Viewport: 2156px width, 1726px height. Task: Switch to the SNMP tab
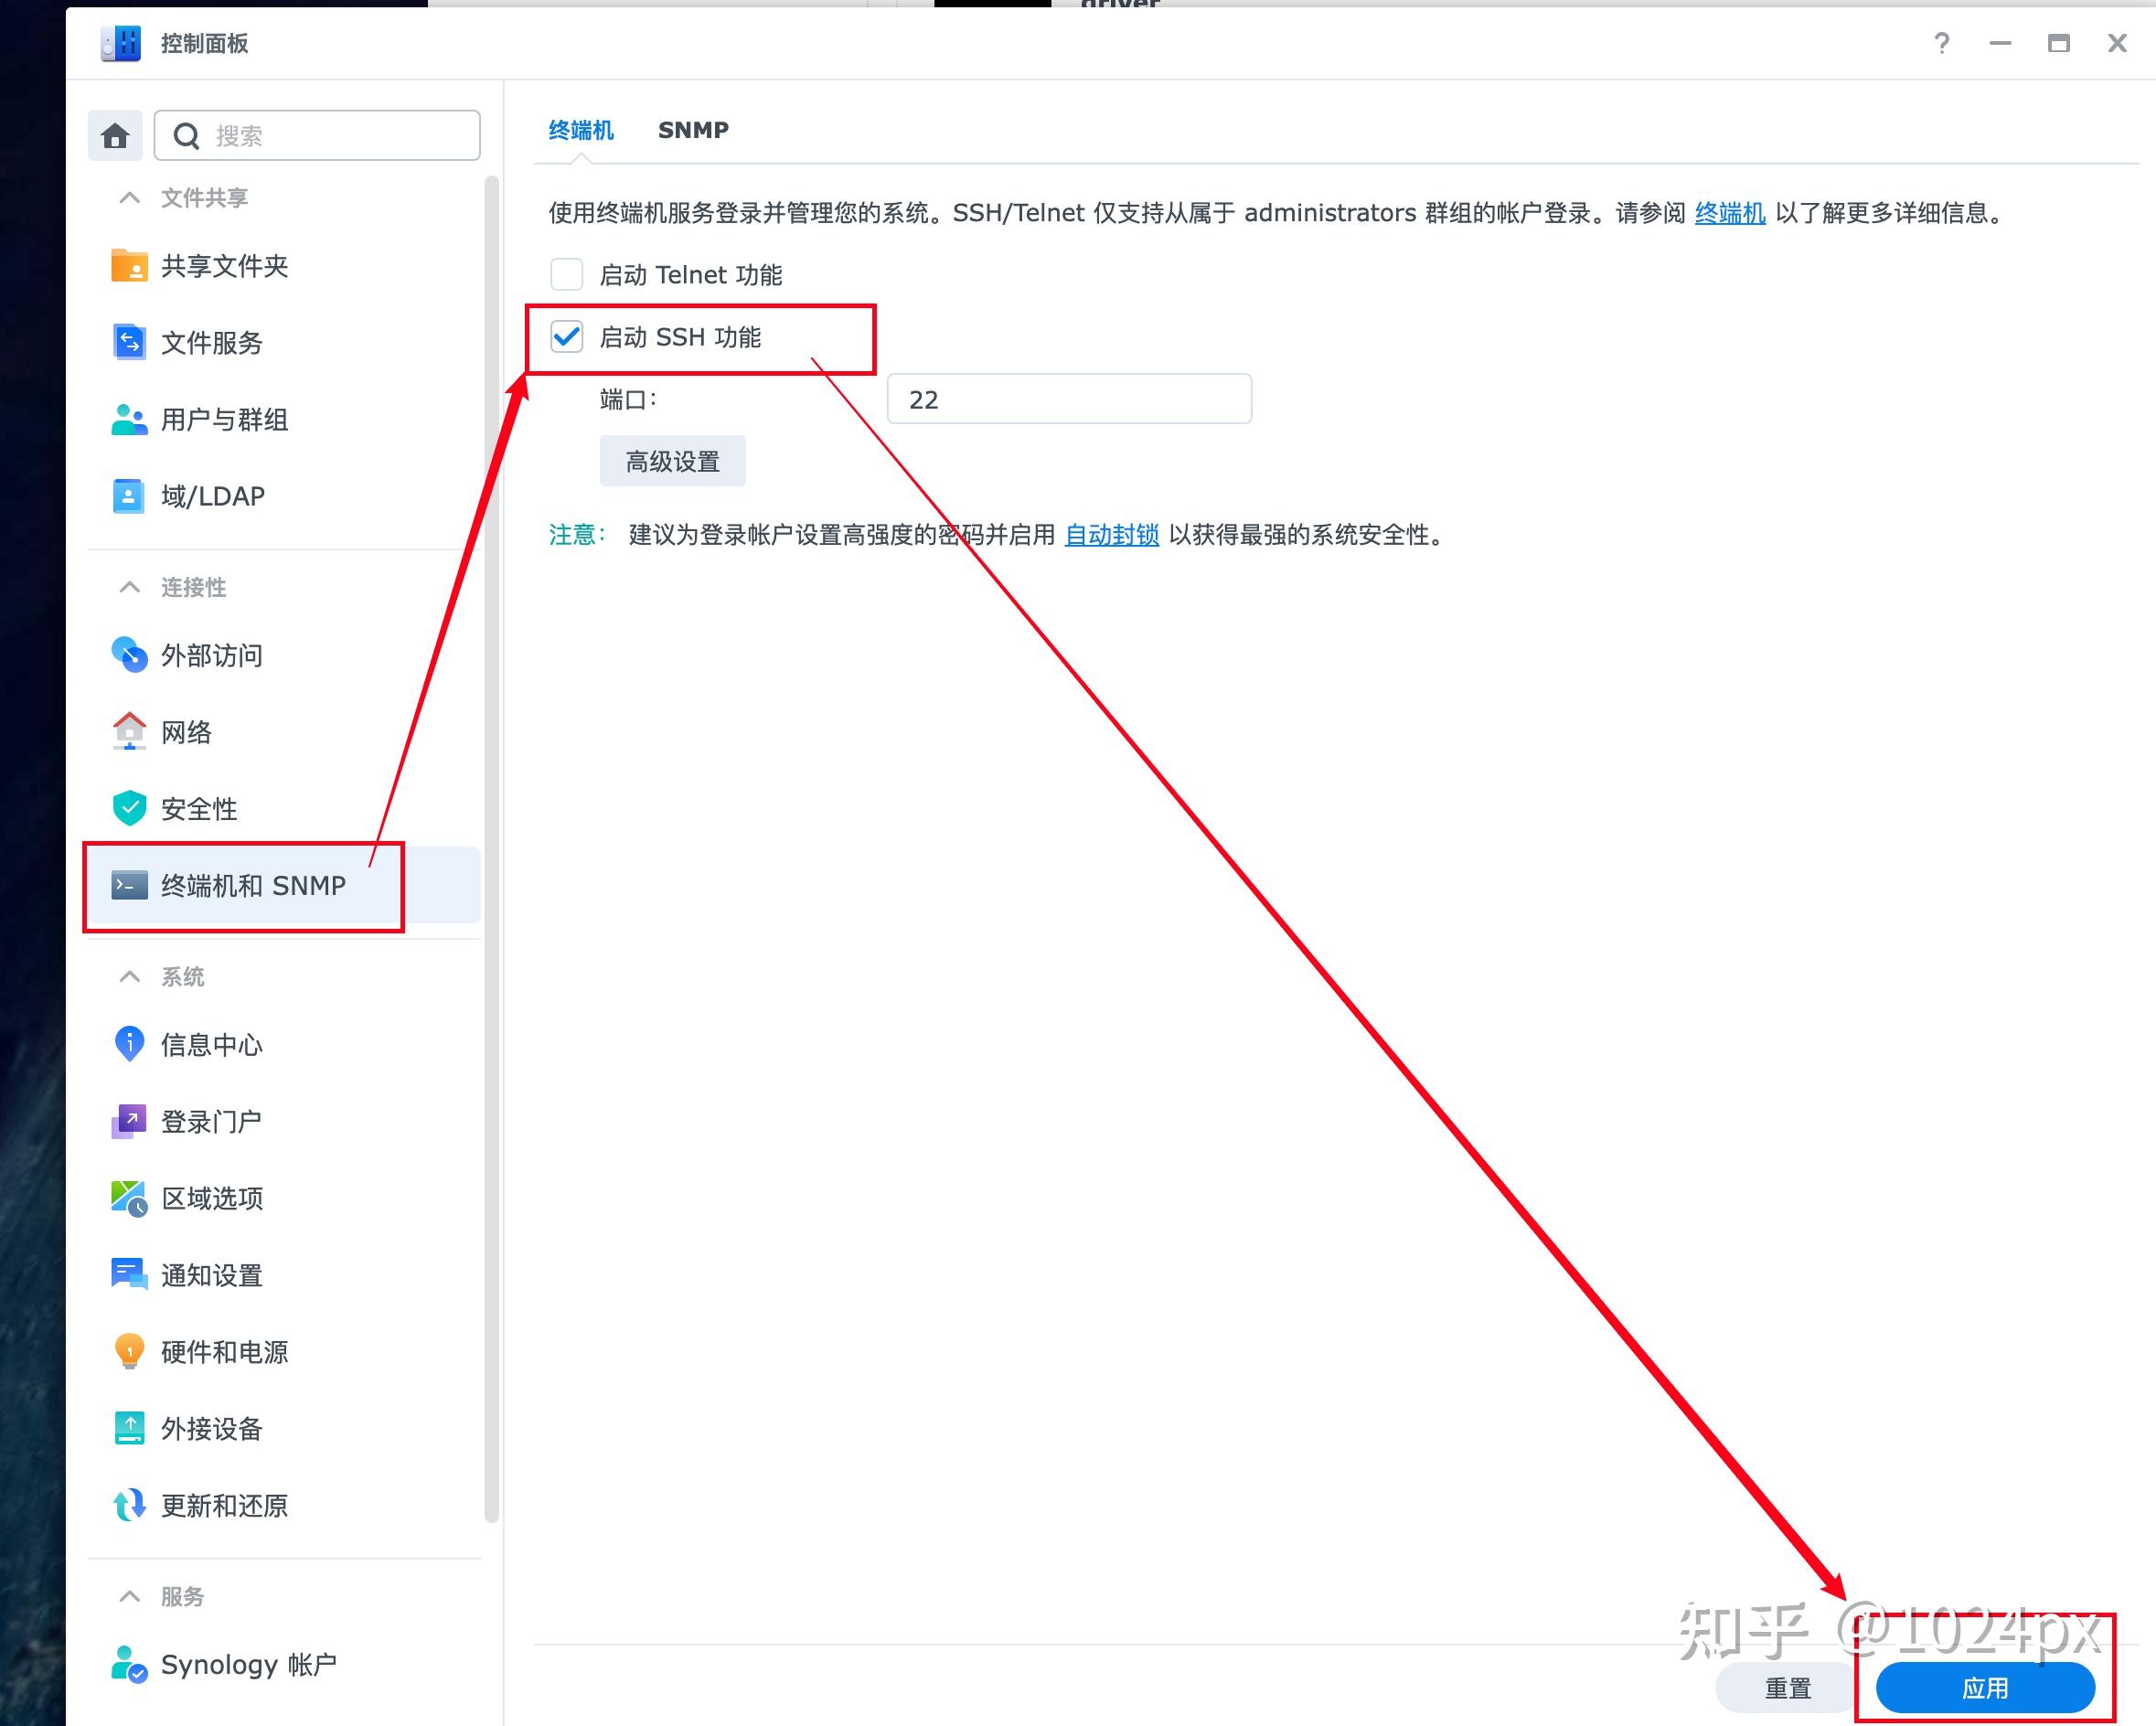[693, 129]
